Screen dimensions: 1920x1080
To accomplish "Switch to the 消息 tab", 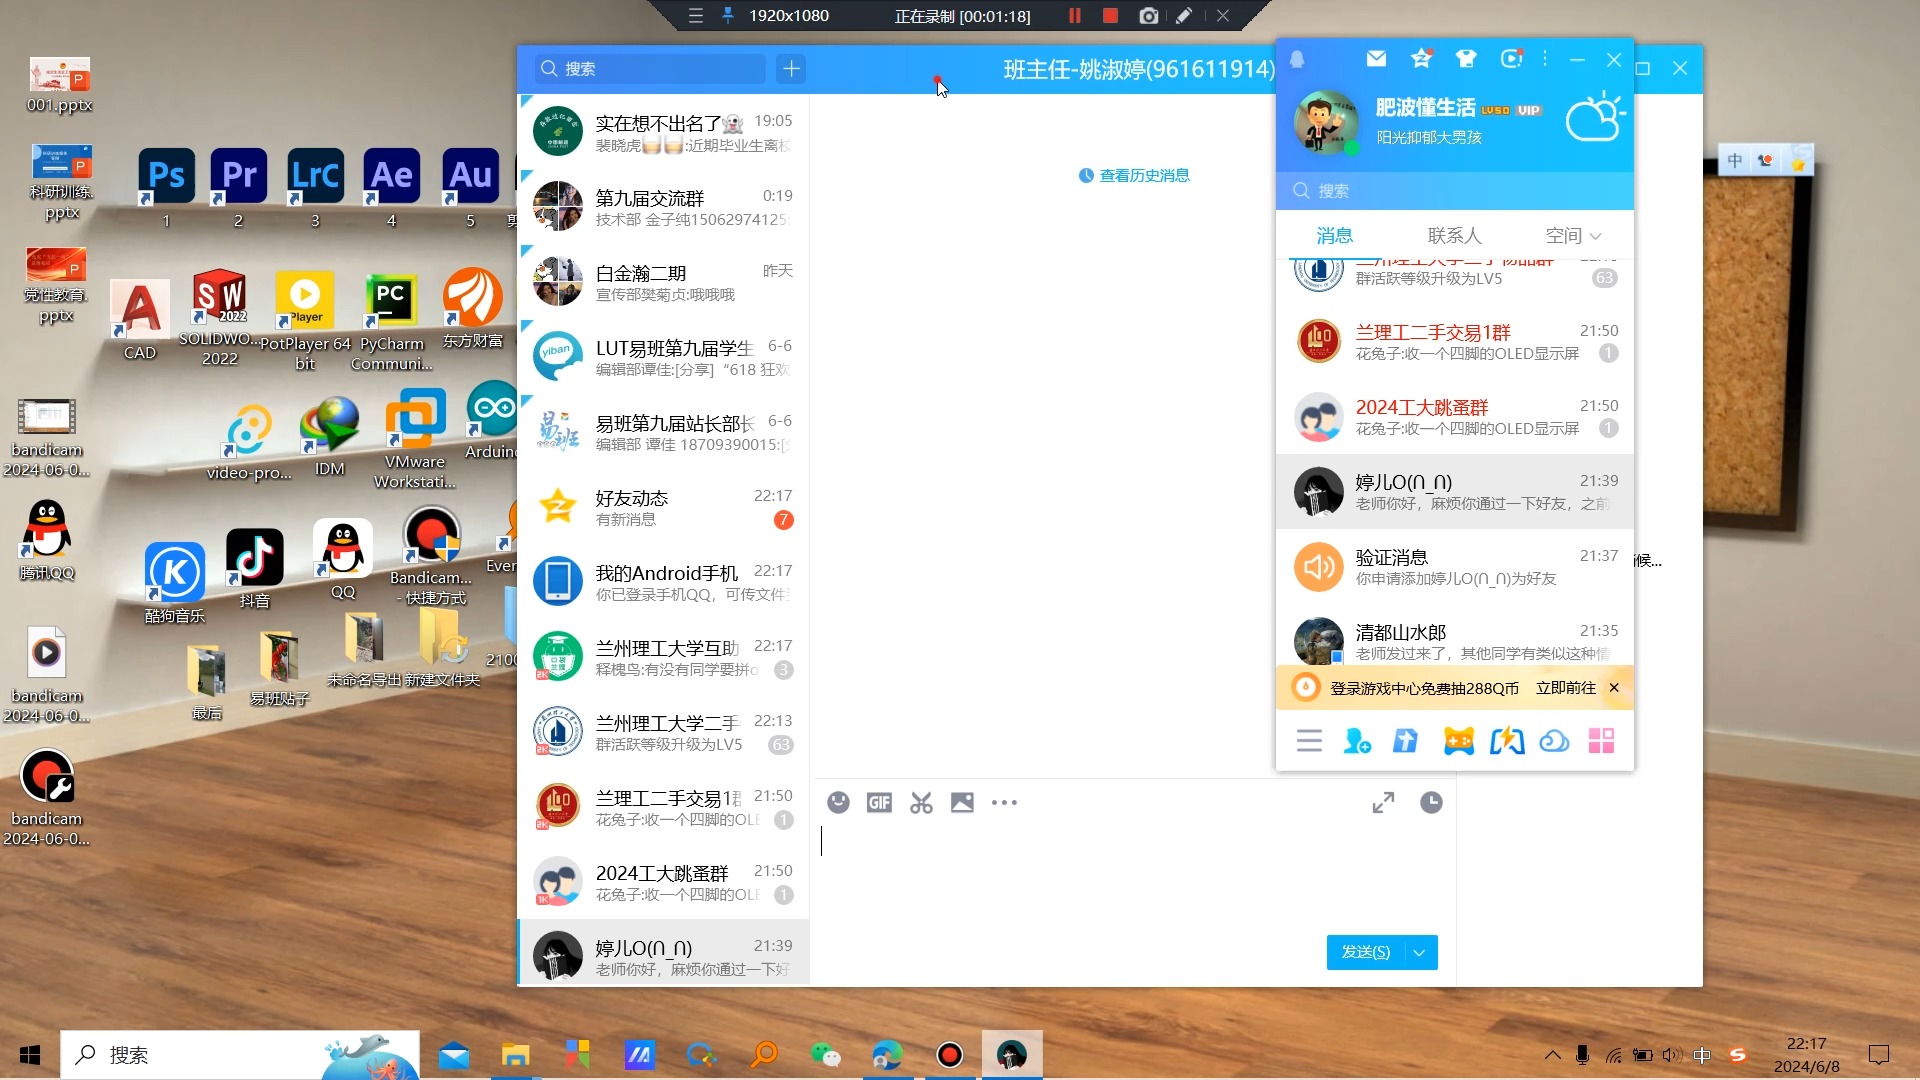I will (1334, 236).
